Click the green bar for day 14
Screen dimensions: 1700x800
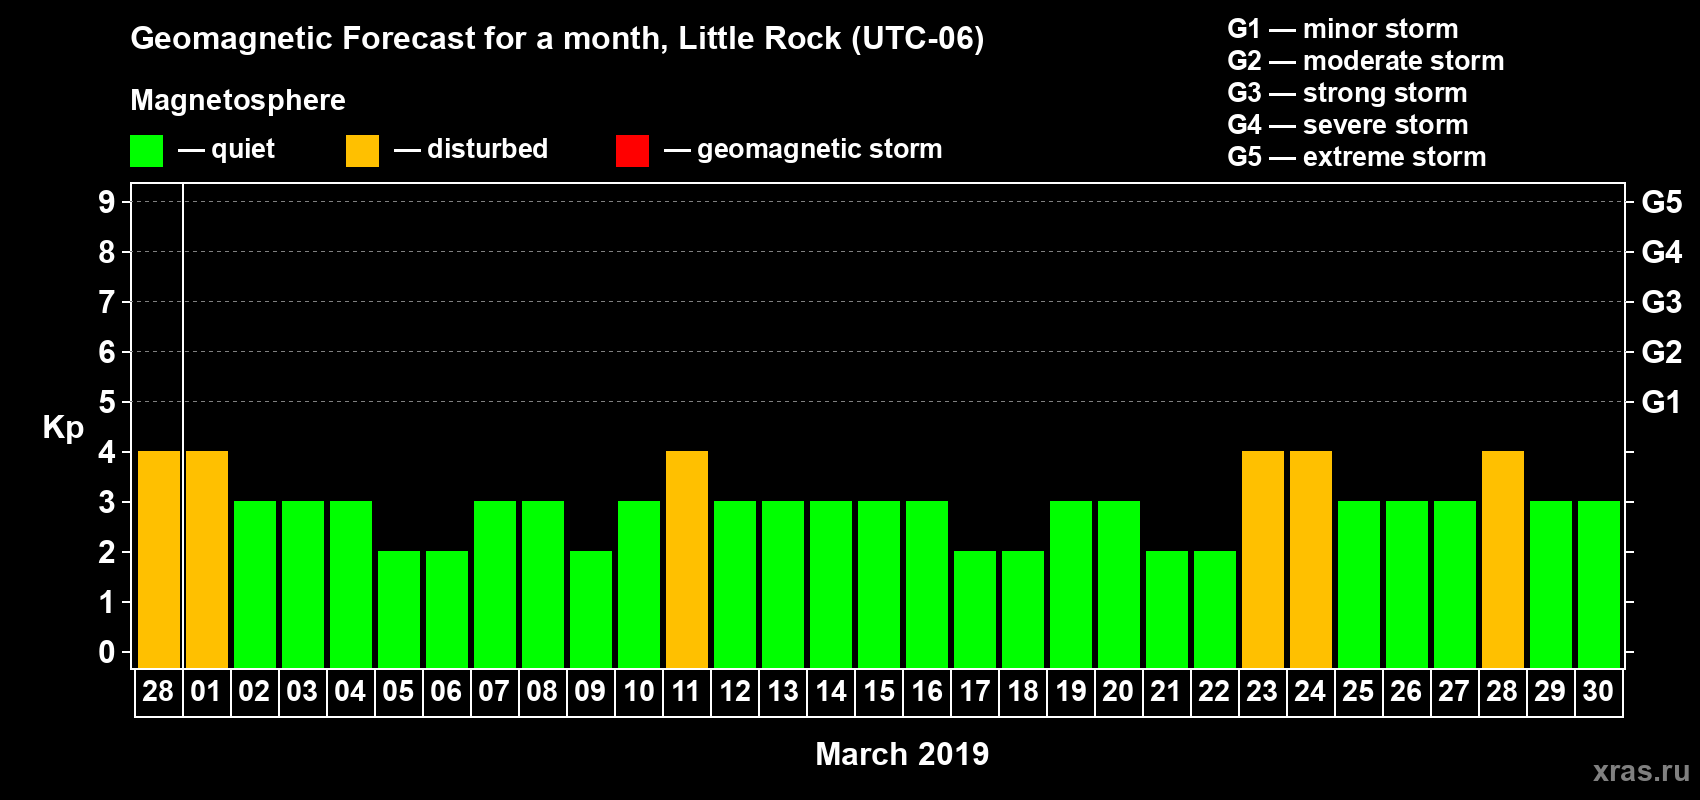click(831, 584)
